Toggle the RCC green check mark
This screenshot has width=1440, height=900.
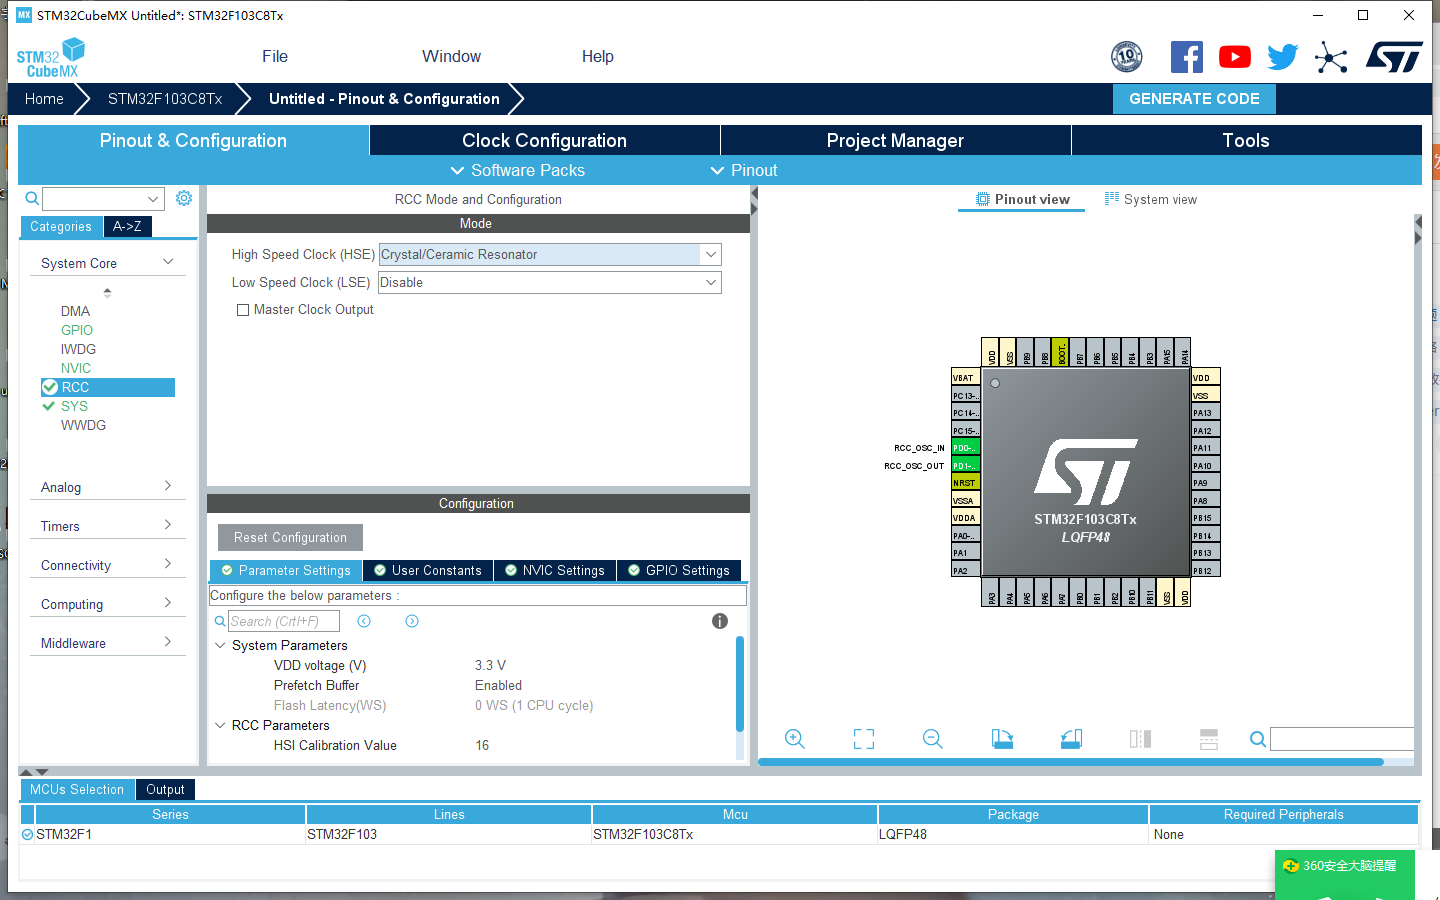click(49, 387)
